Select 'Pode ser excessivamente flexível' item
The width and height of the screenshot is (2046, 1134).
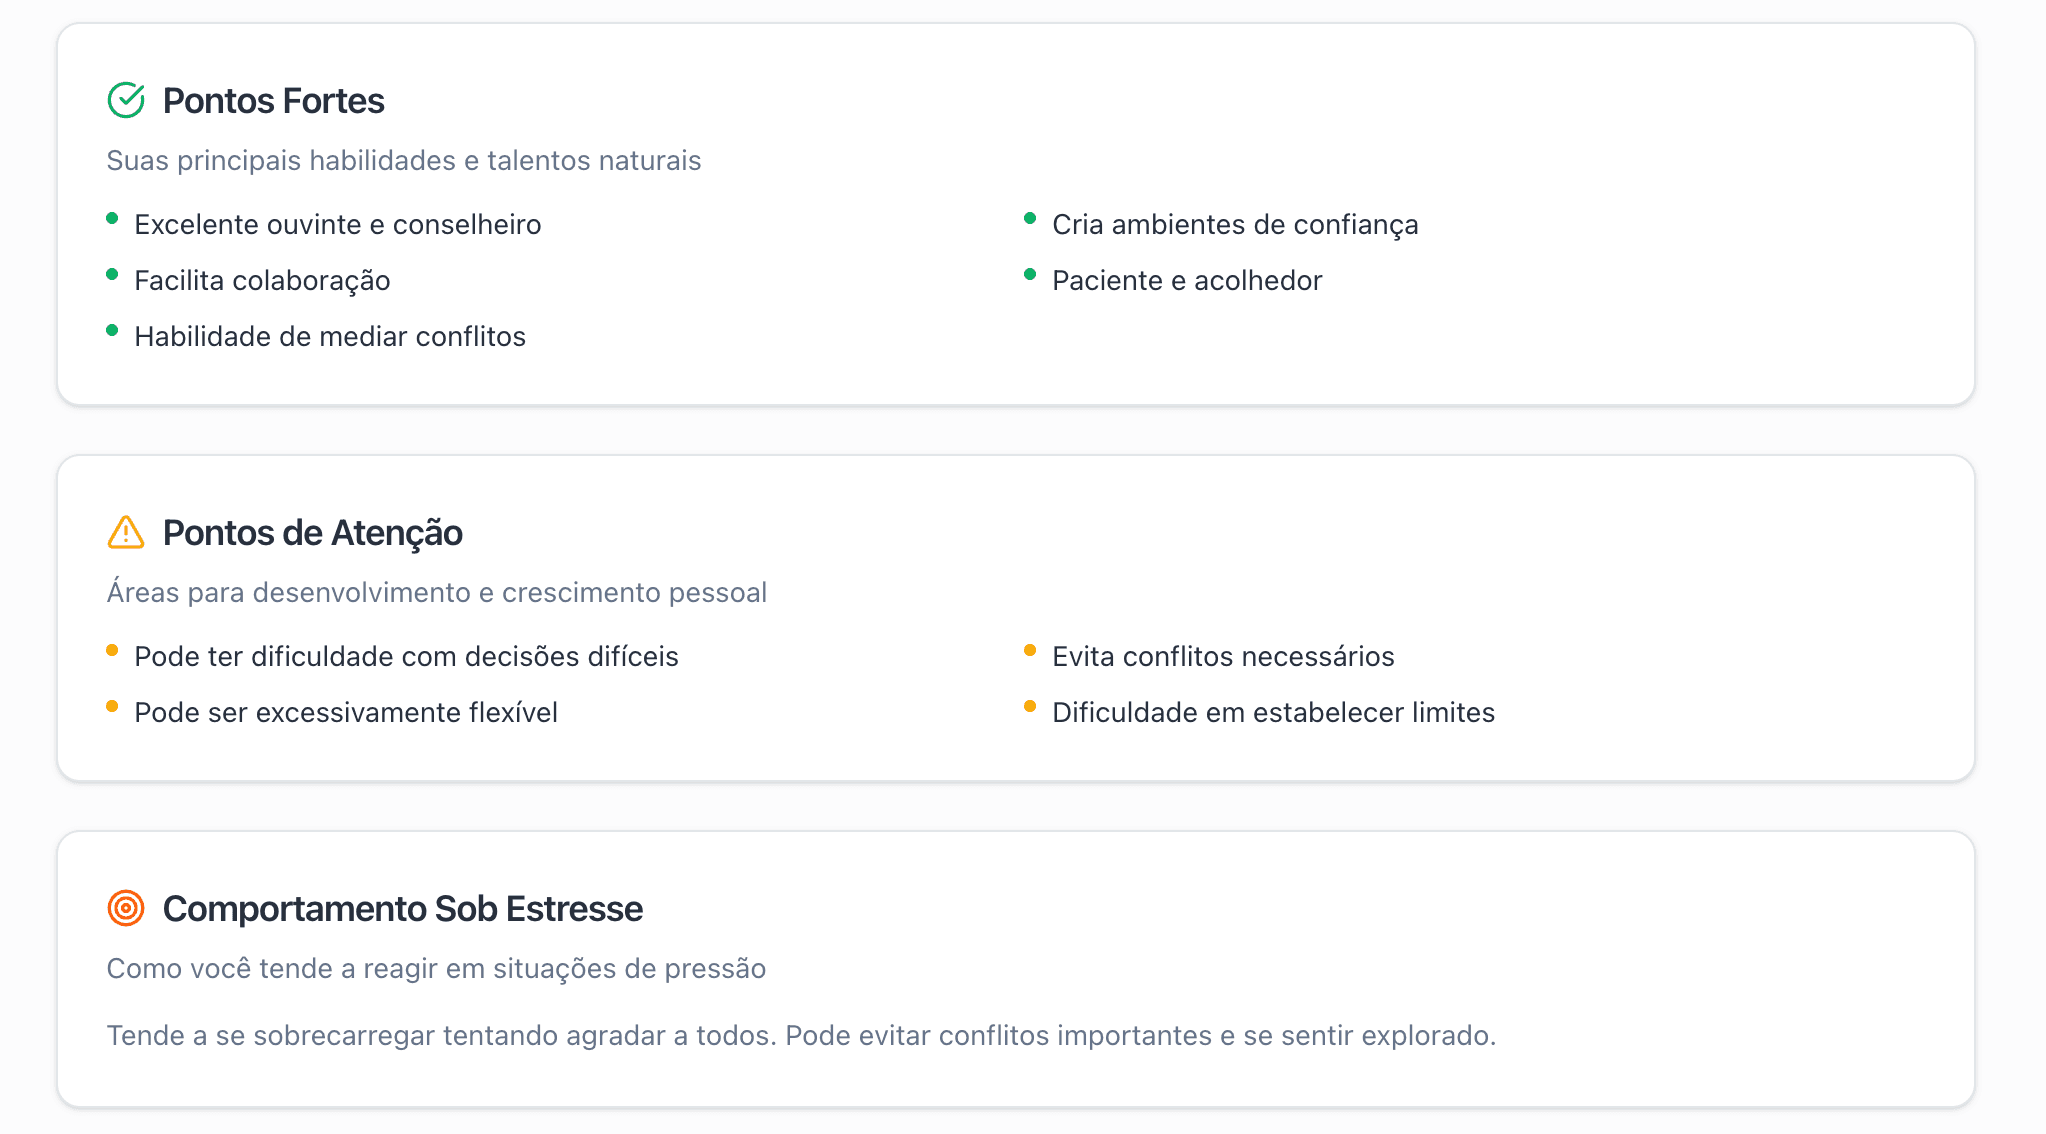click(346, 712)
